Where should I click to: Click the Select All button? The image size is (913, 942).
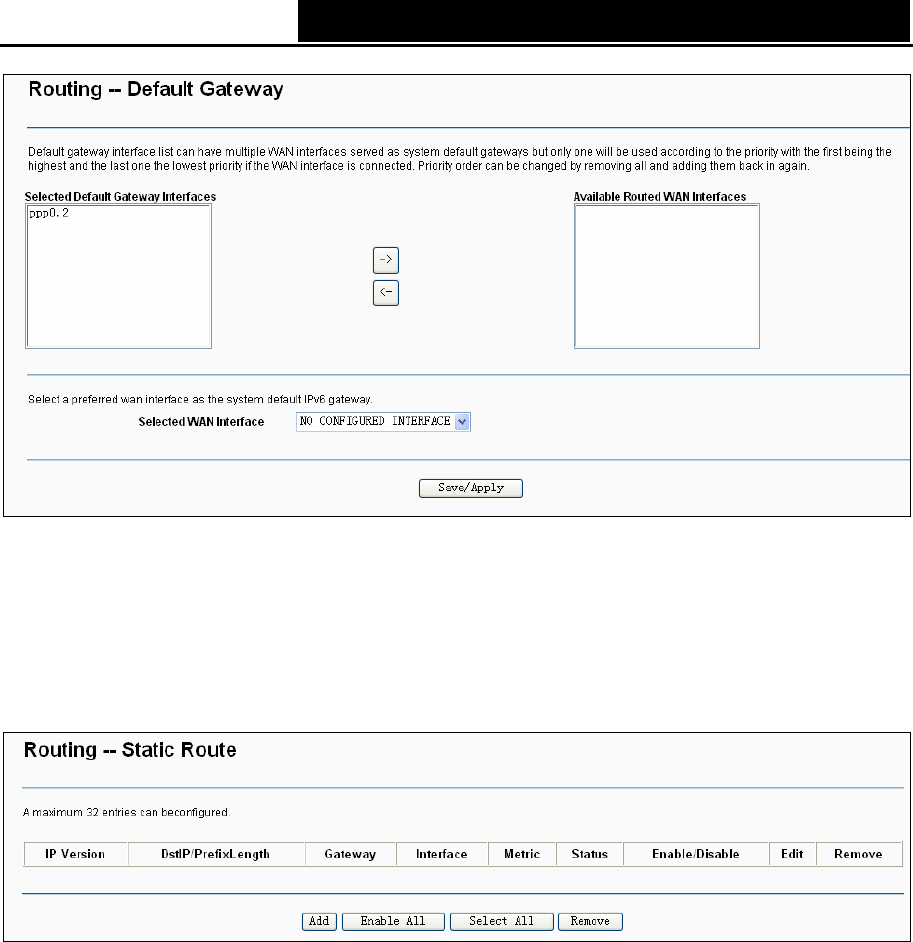click(x=502, y=921)
